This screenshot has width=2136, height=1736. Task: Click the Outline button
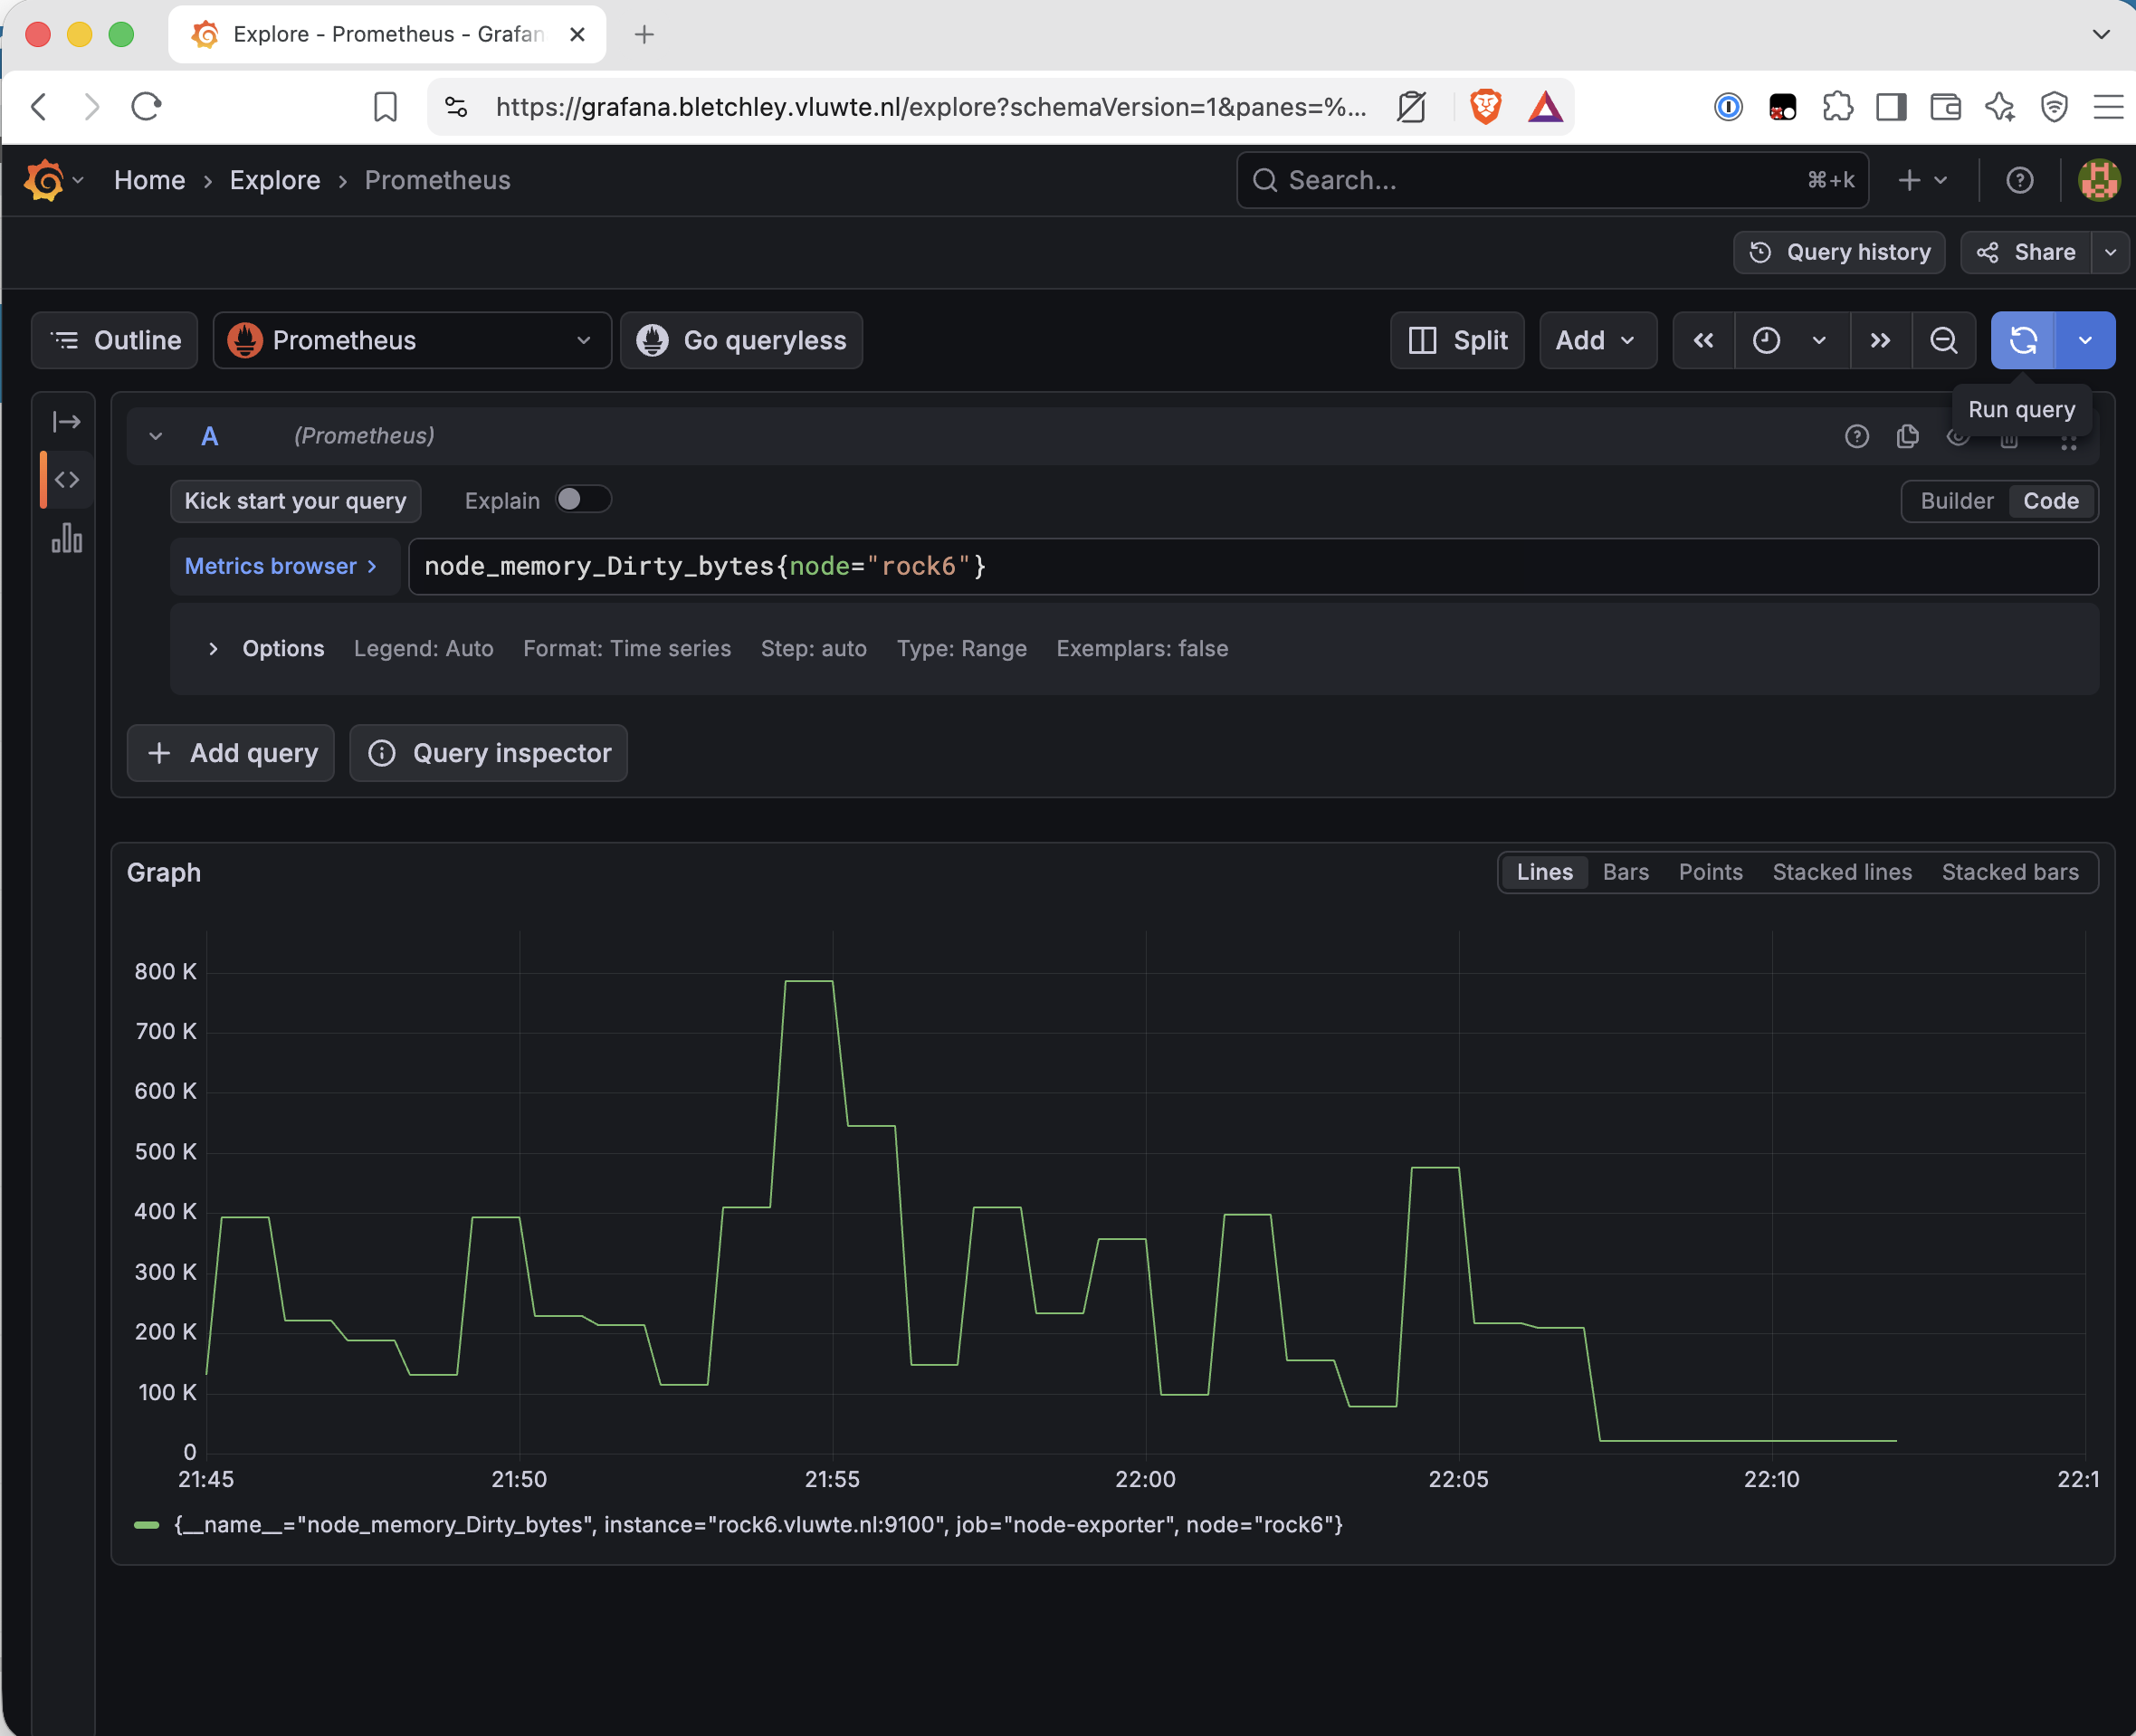[114, 340]
